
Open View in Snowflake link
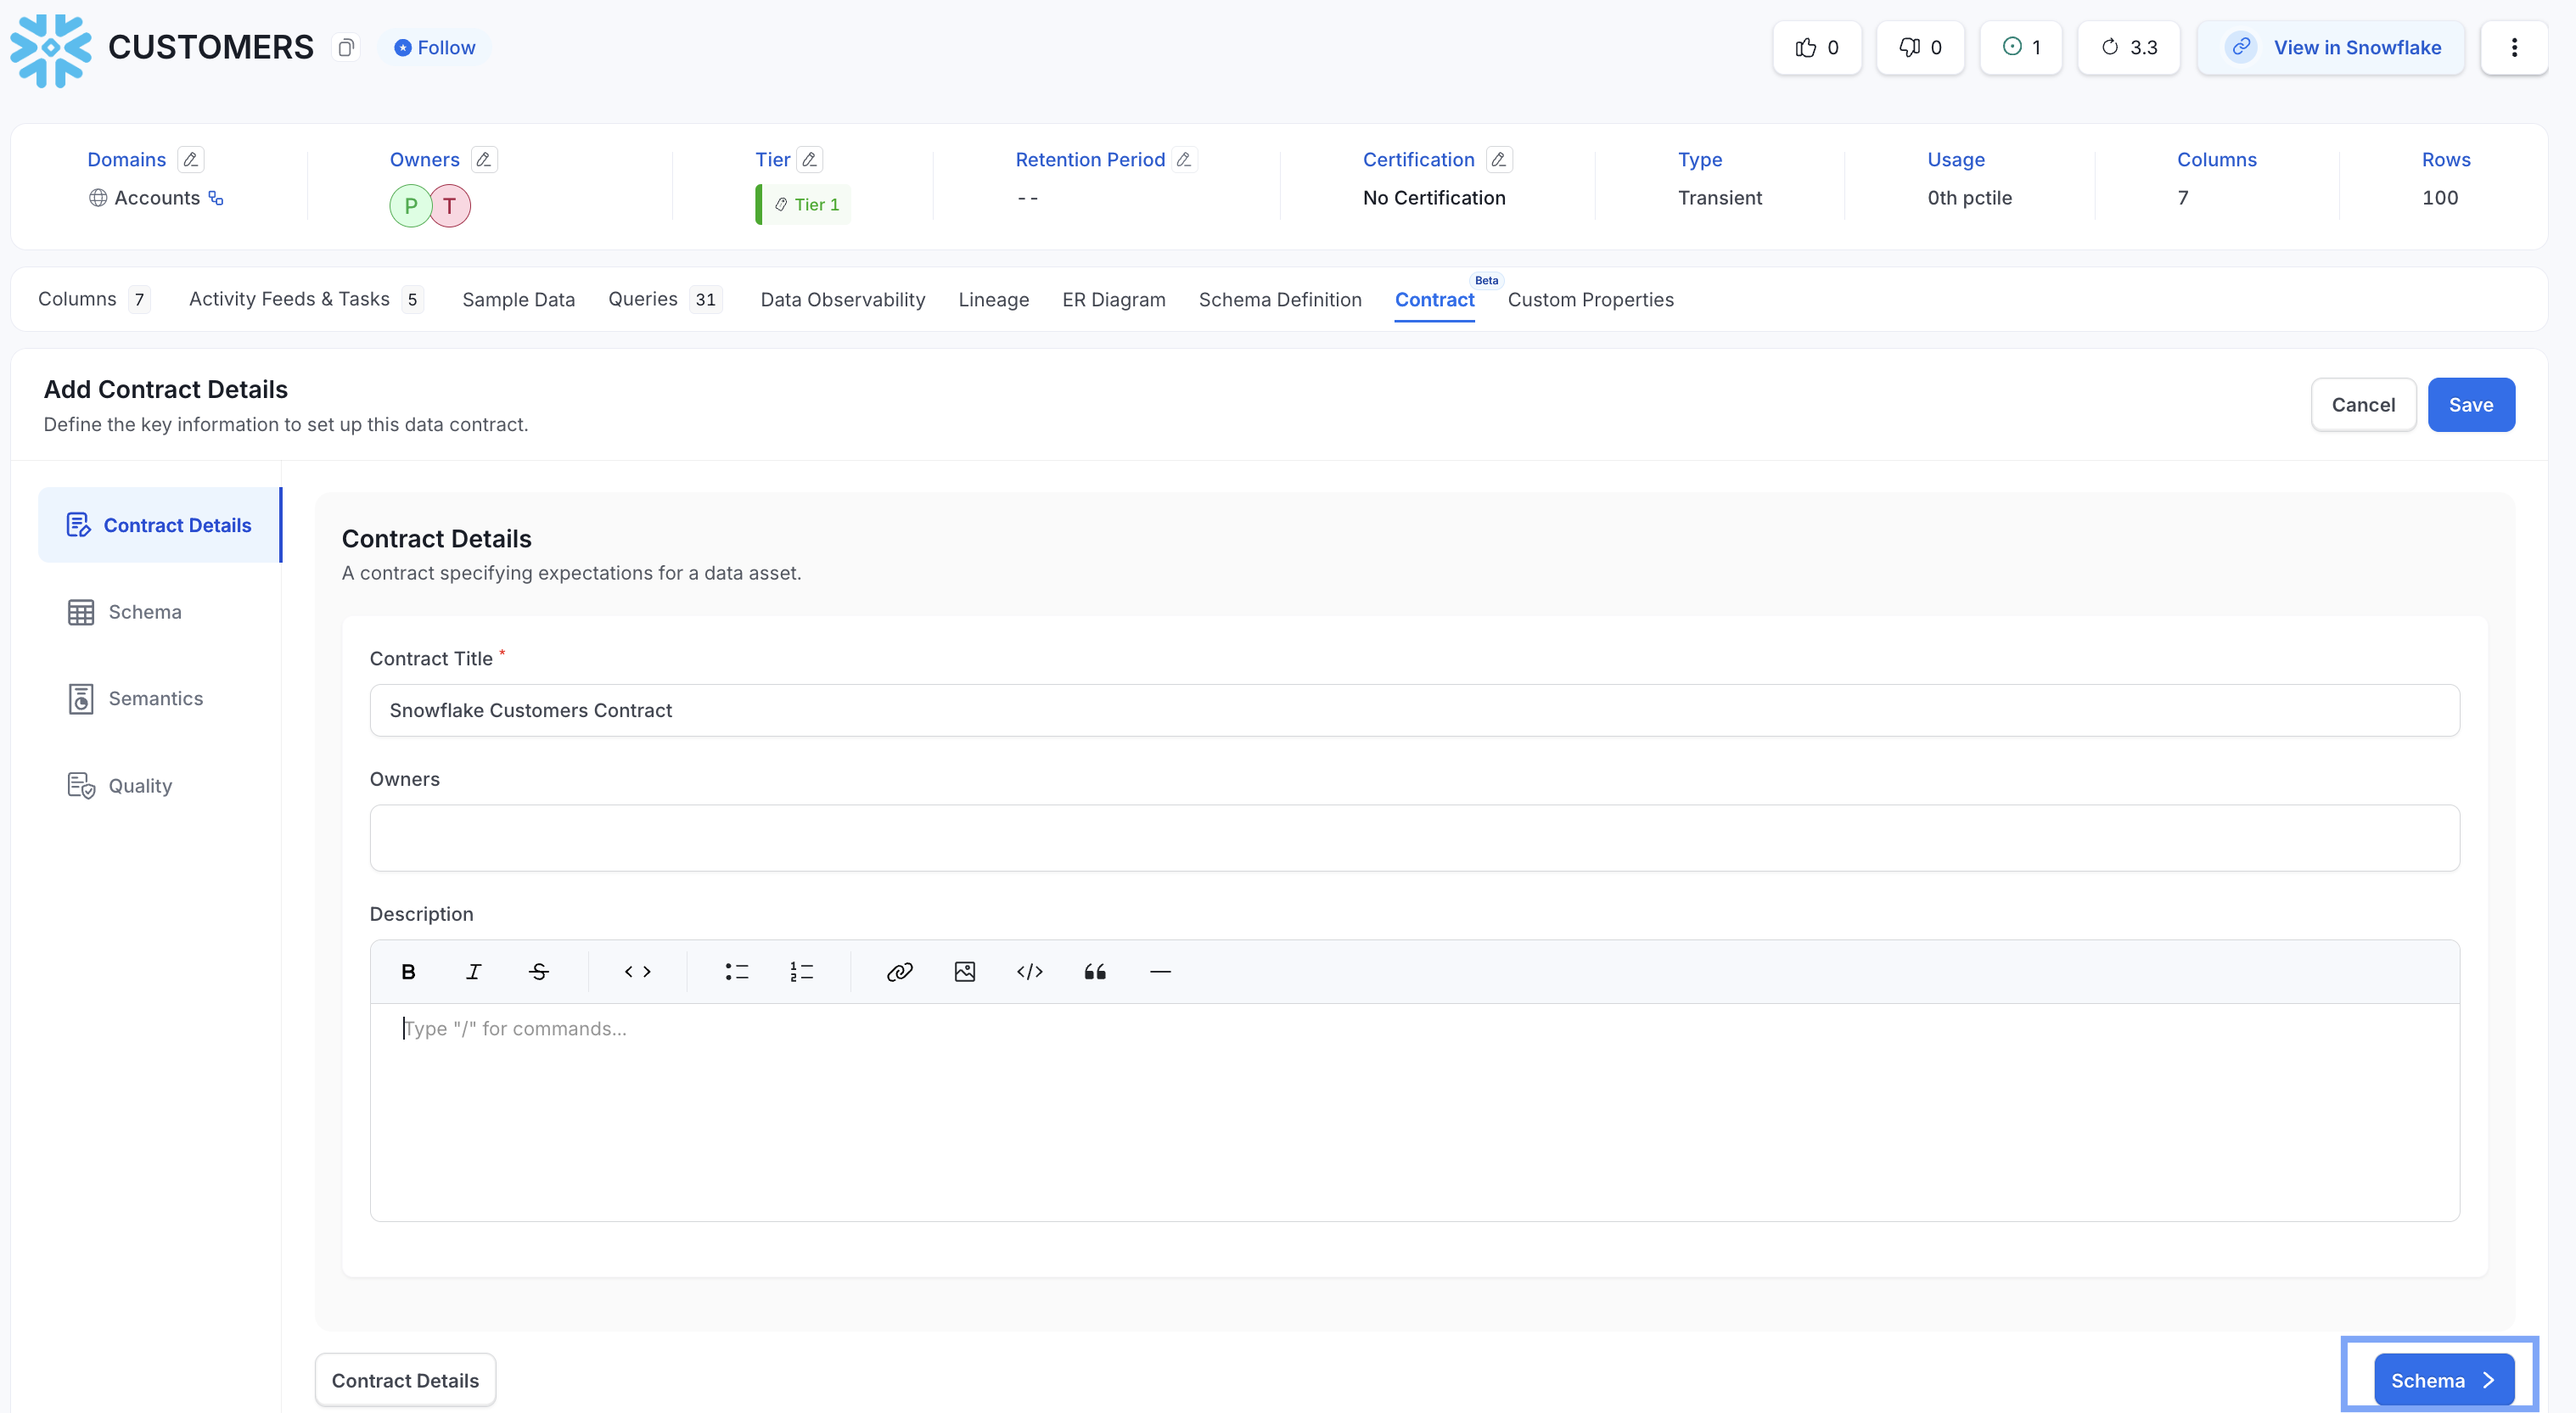[2331, 47]
